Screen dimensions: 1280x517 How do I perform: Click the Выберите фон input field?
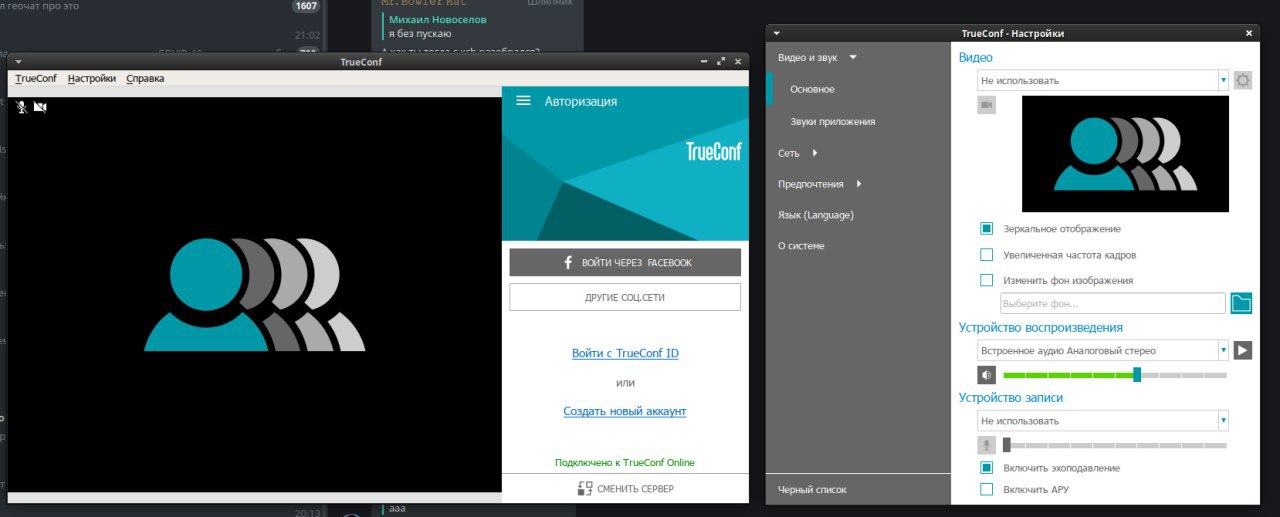point(1113,303)
